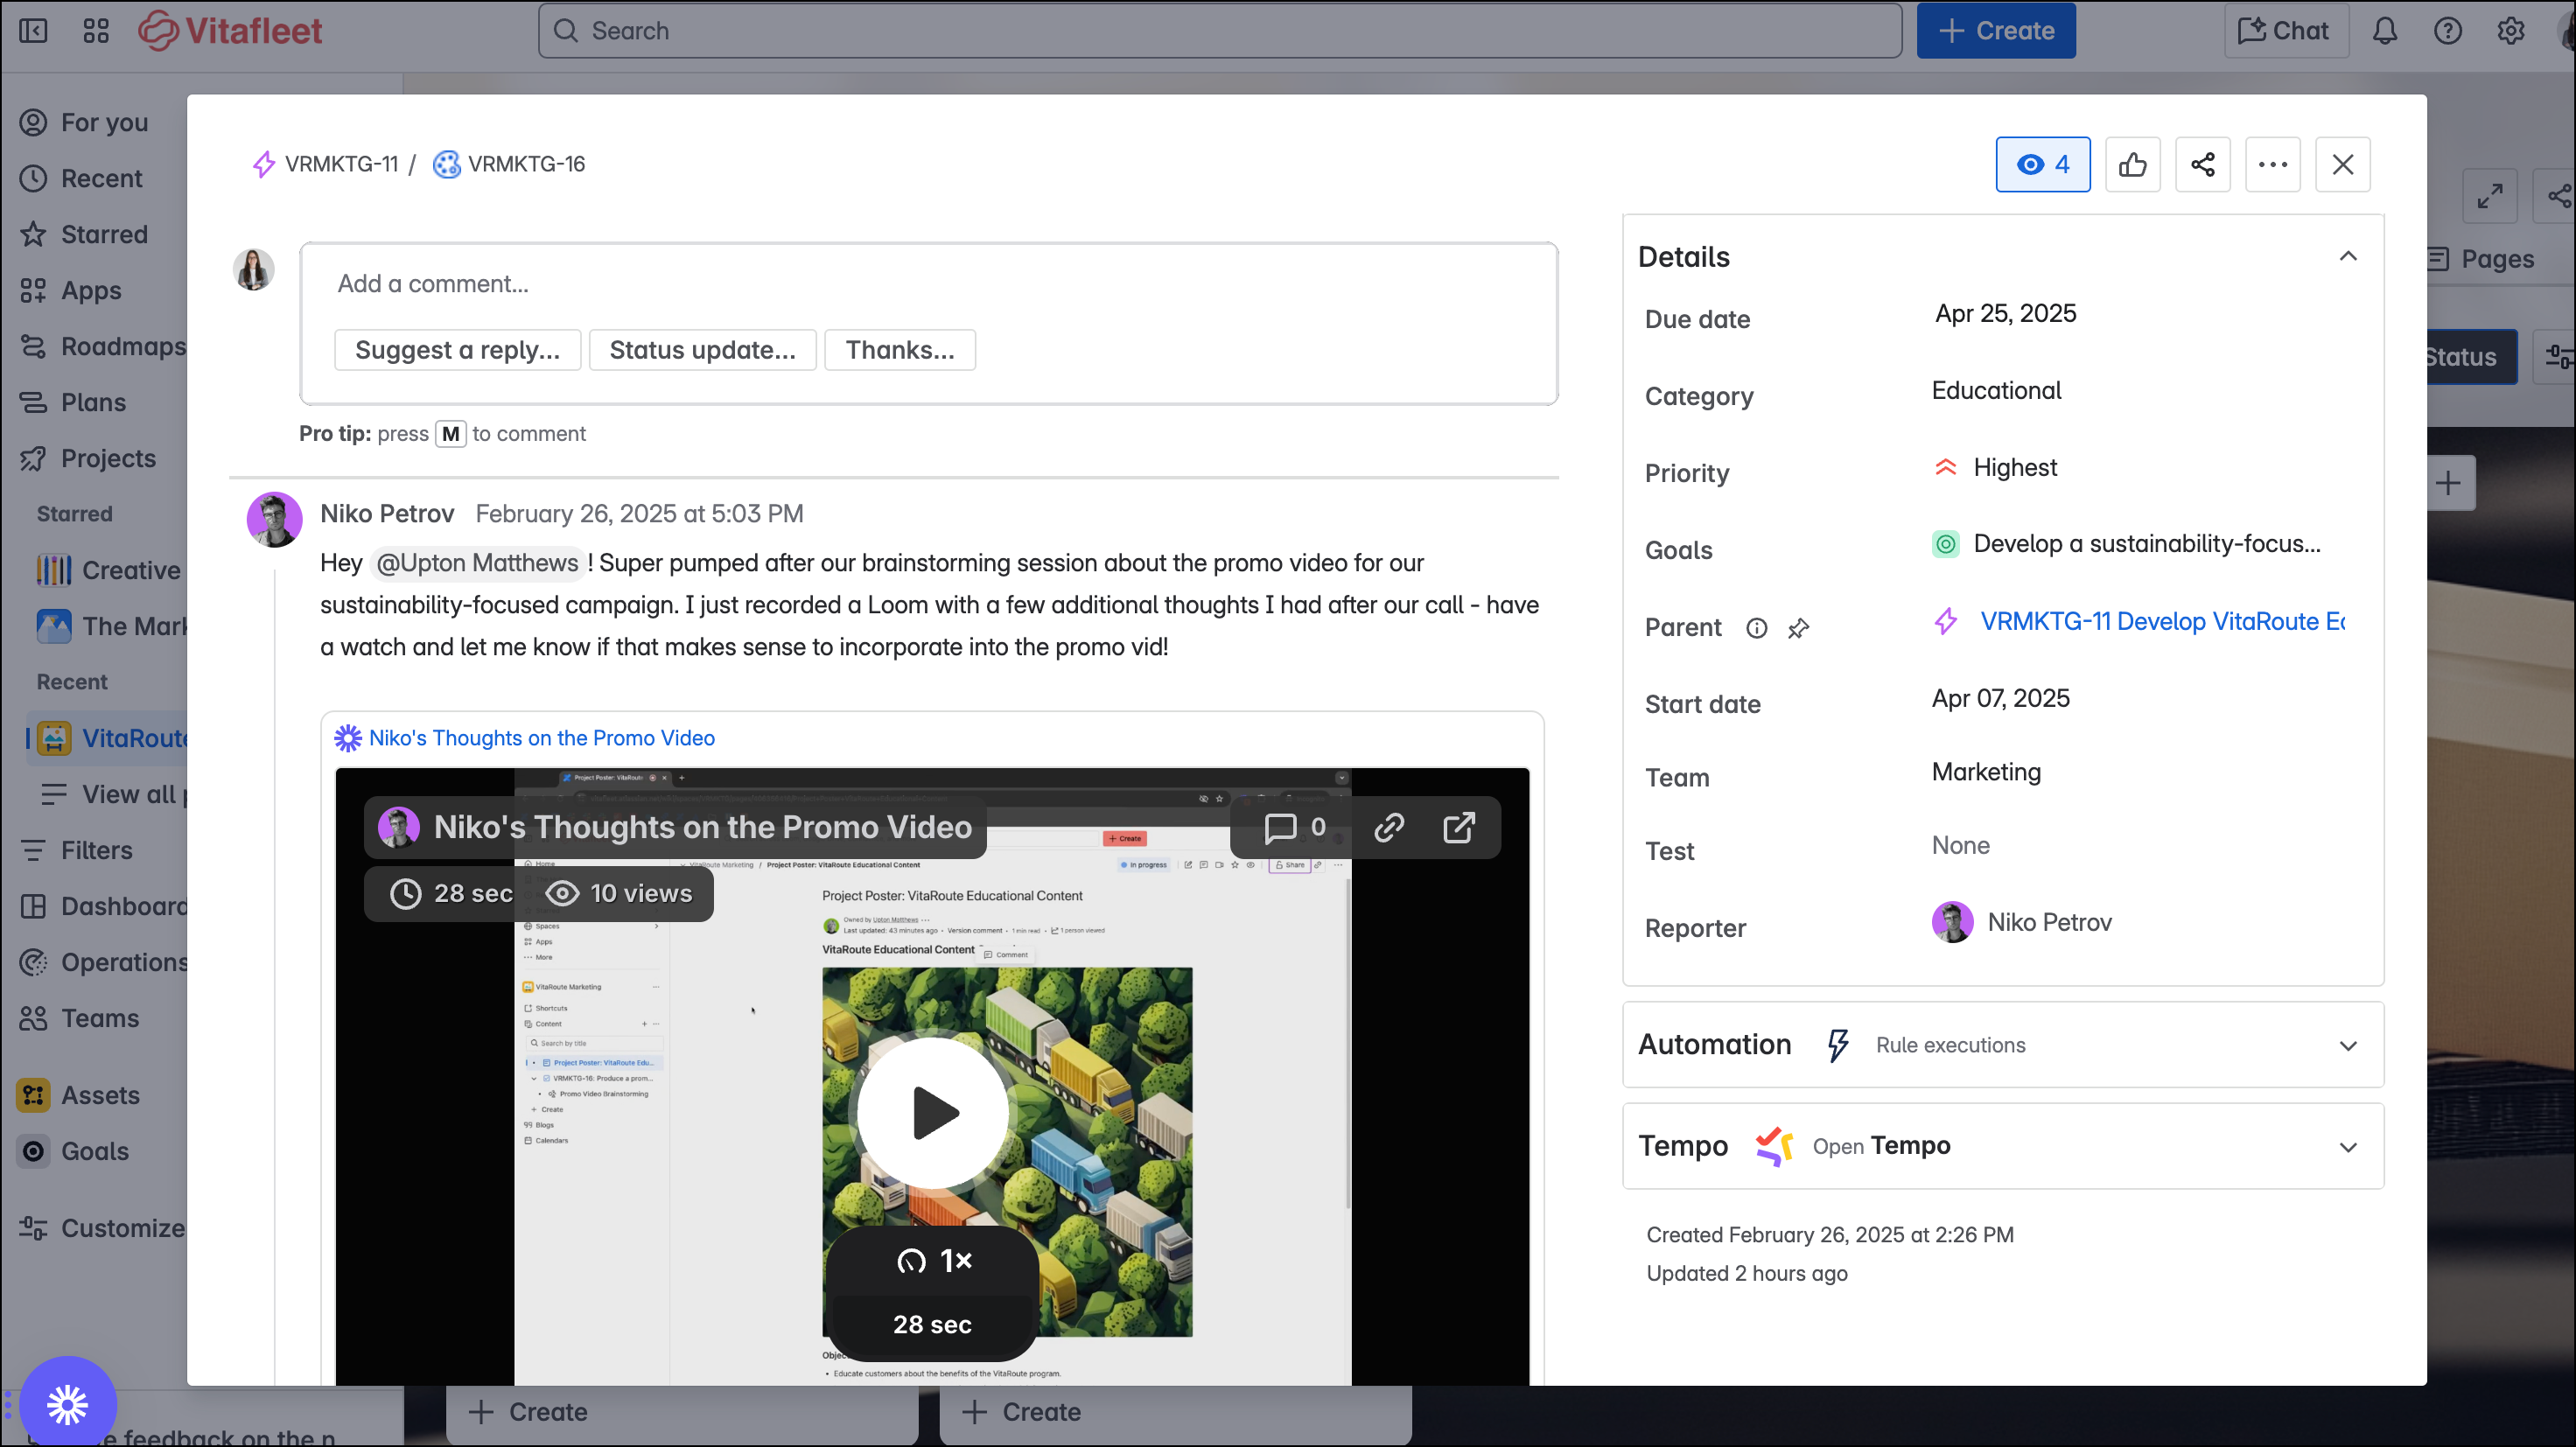Collapse the Details panel

(x=2348, y=256)
